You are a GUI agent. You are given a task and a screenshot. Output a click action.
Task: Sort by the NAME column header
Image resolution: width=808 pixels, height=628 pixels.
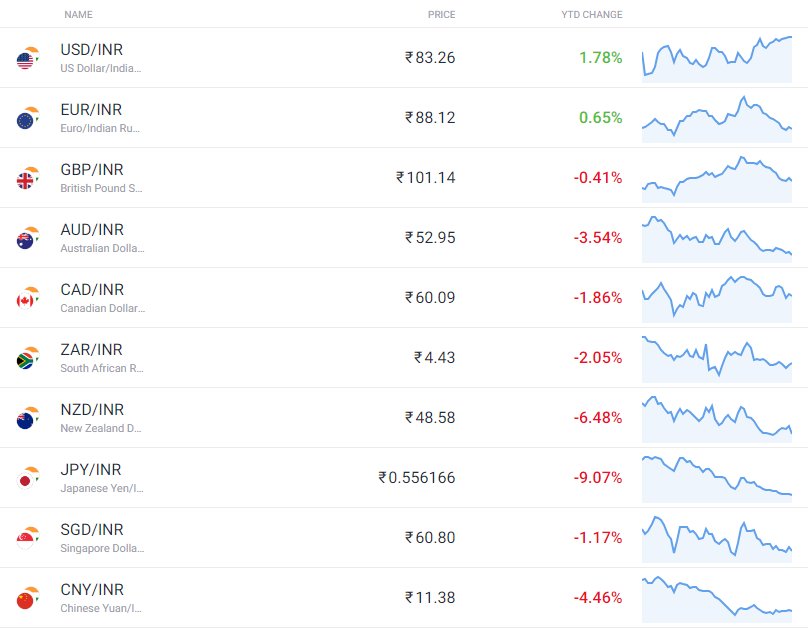coord(78,14)
